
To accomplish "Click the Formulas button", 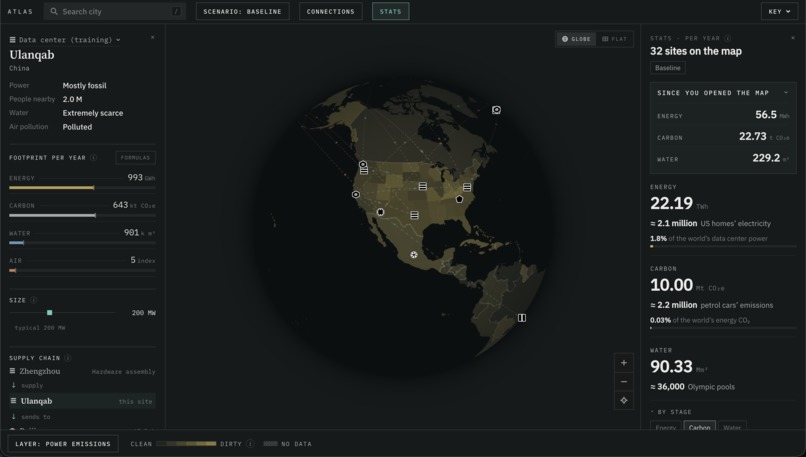I will pyautogui.click(x=136, y=158).
